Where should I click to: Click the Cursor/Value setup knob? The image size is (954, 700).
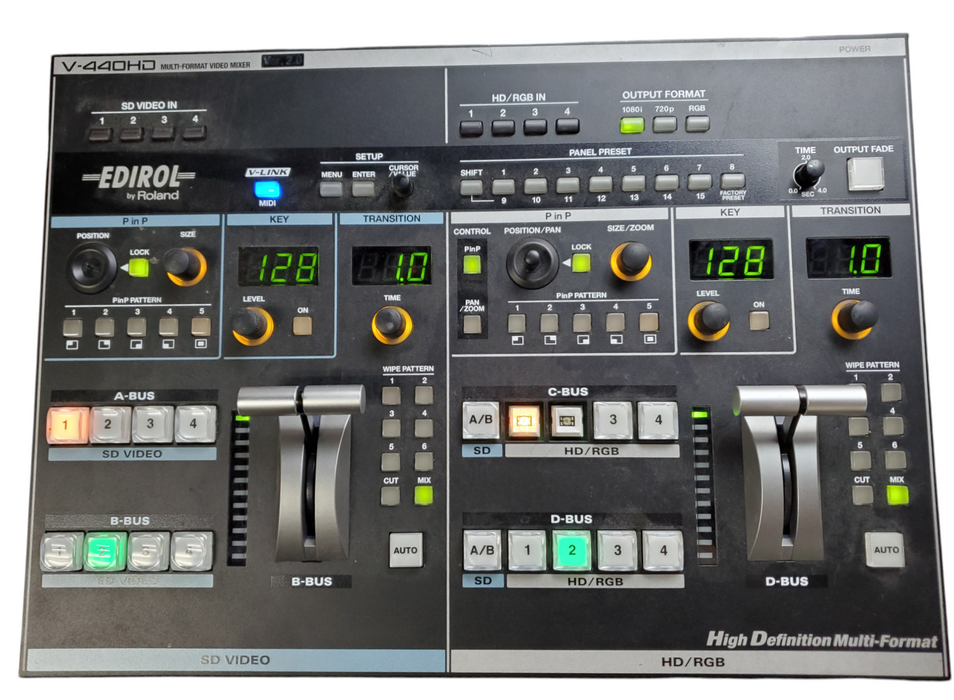click(402, 185)
